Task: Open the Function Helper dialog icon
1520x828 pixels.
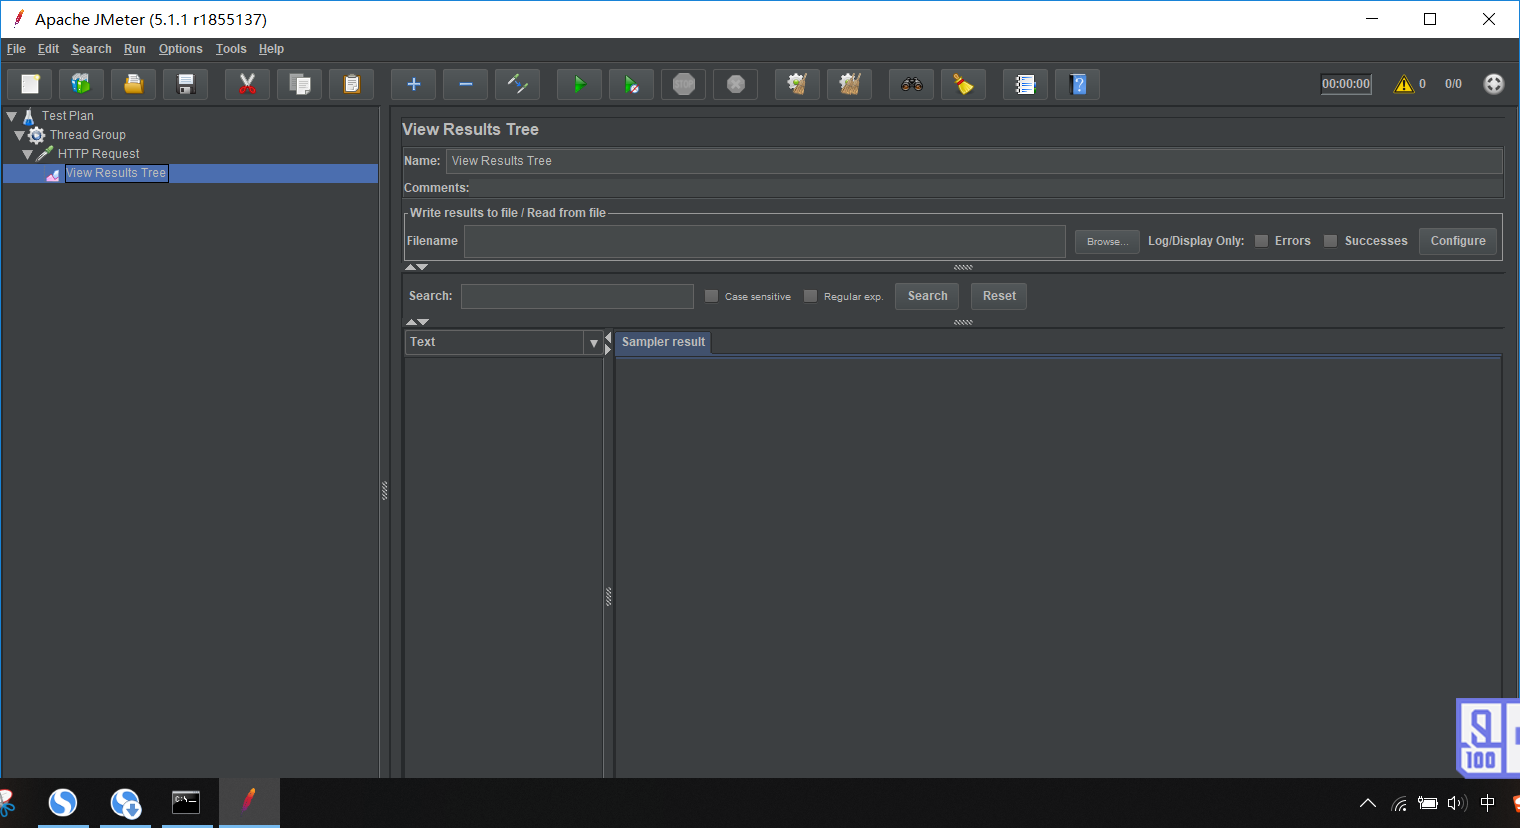Action: coord(1025,85)
